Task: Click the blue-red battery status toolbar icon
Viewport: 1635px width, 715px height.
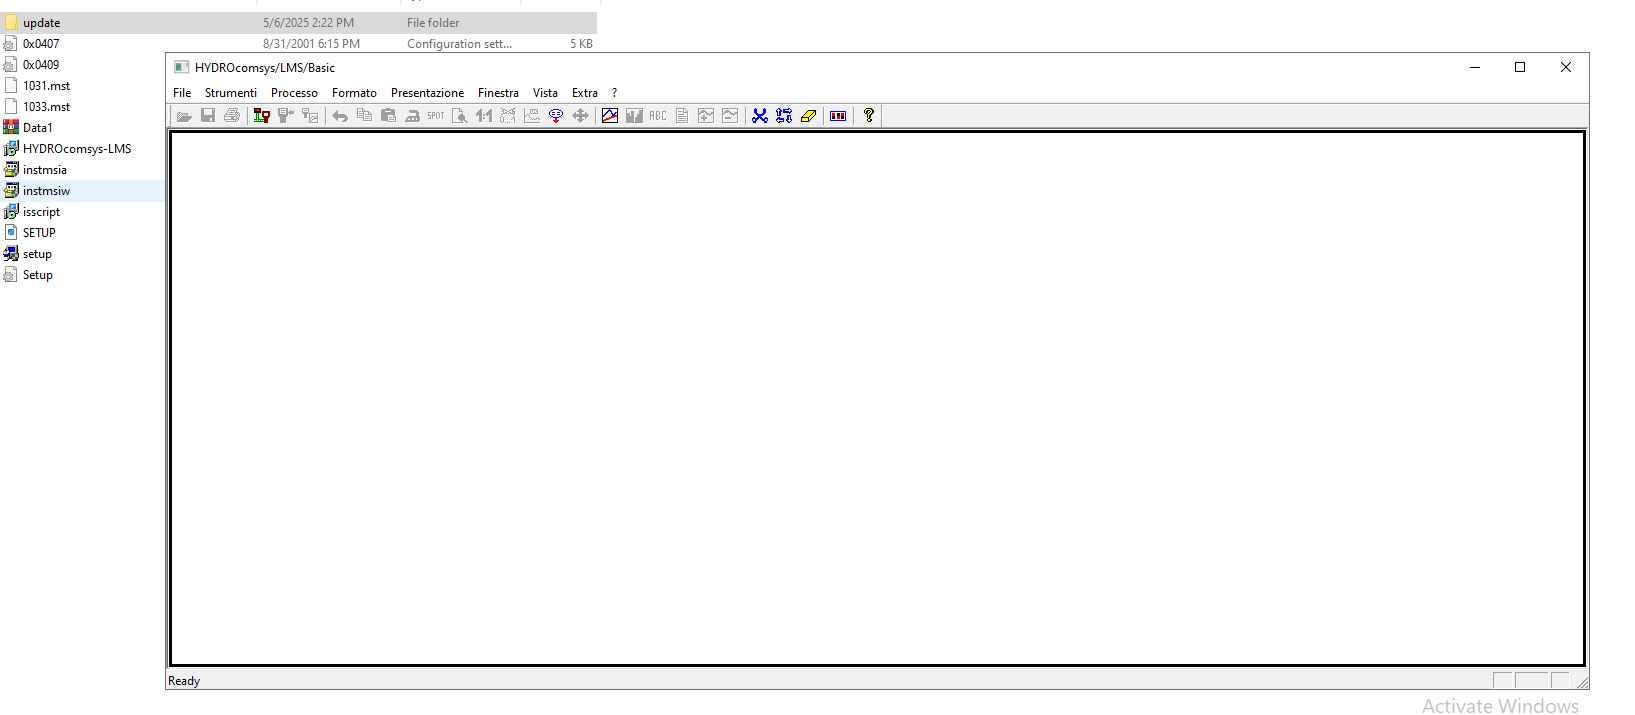Action: pos(838,116)
